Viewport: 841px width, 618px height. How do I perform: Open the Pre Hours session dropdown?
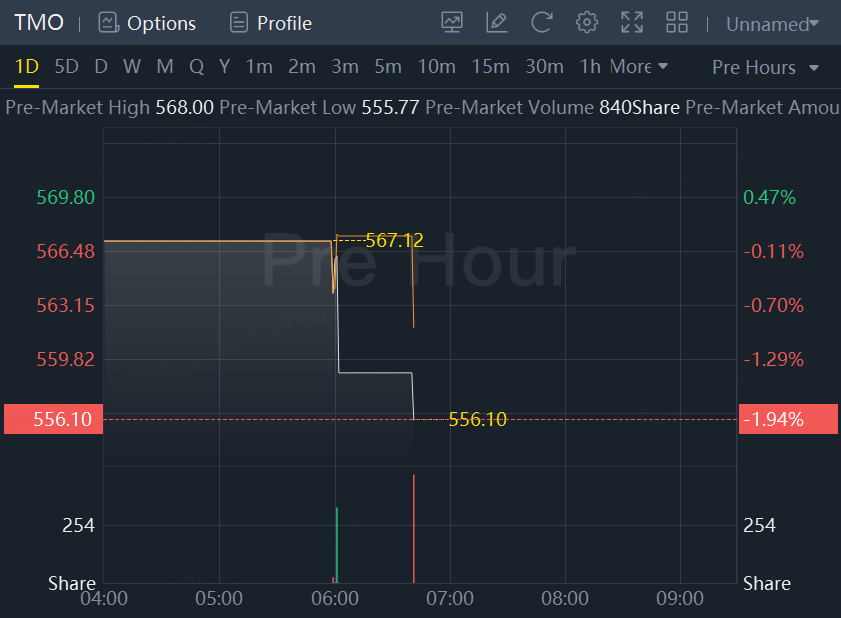tap(765, 67)
